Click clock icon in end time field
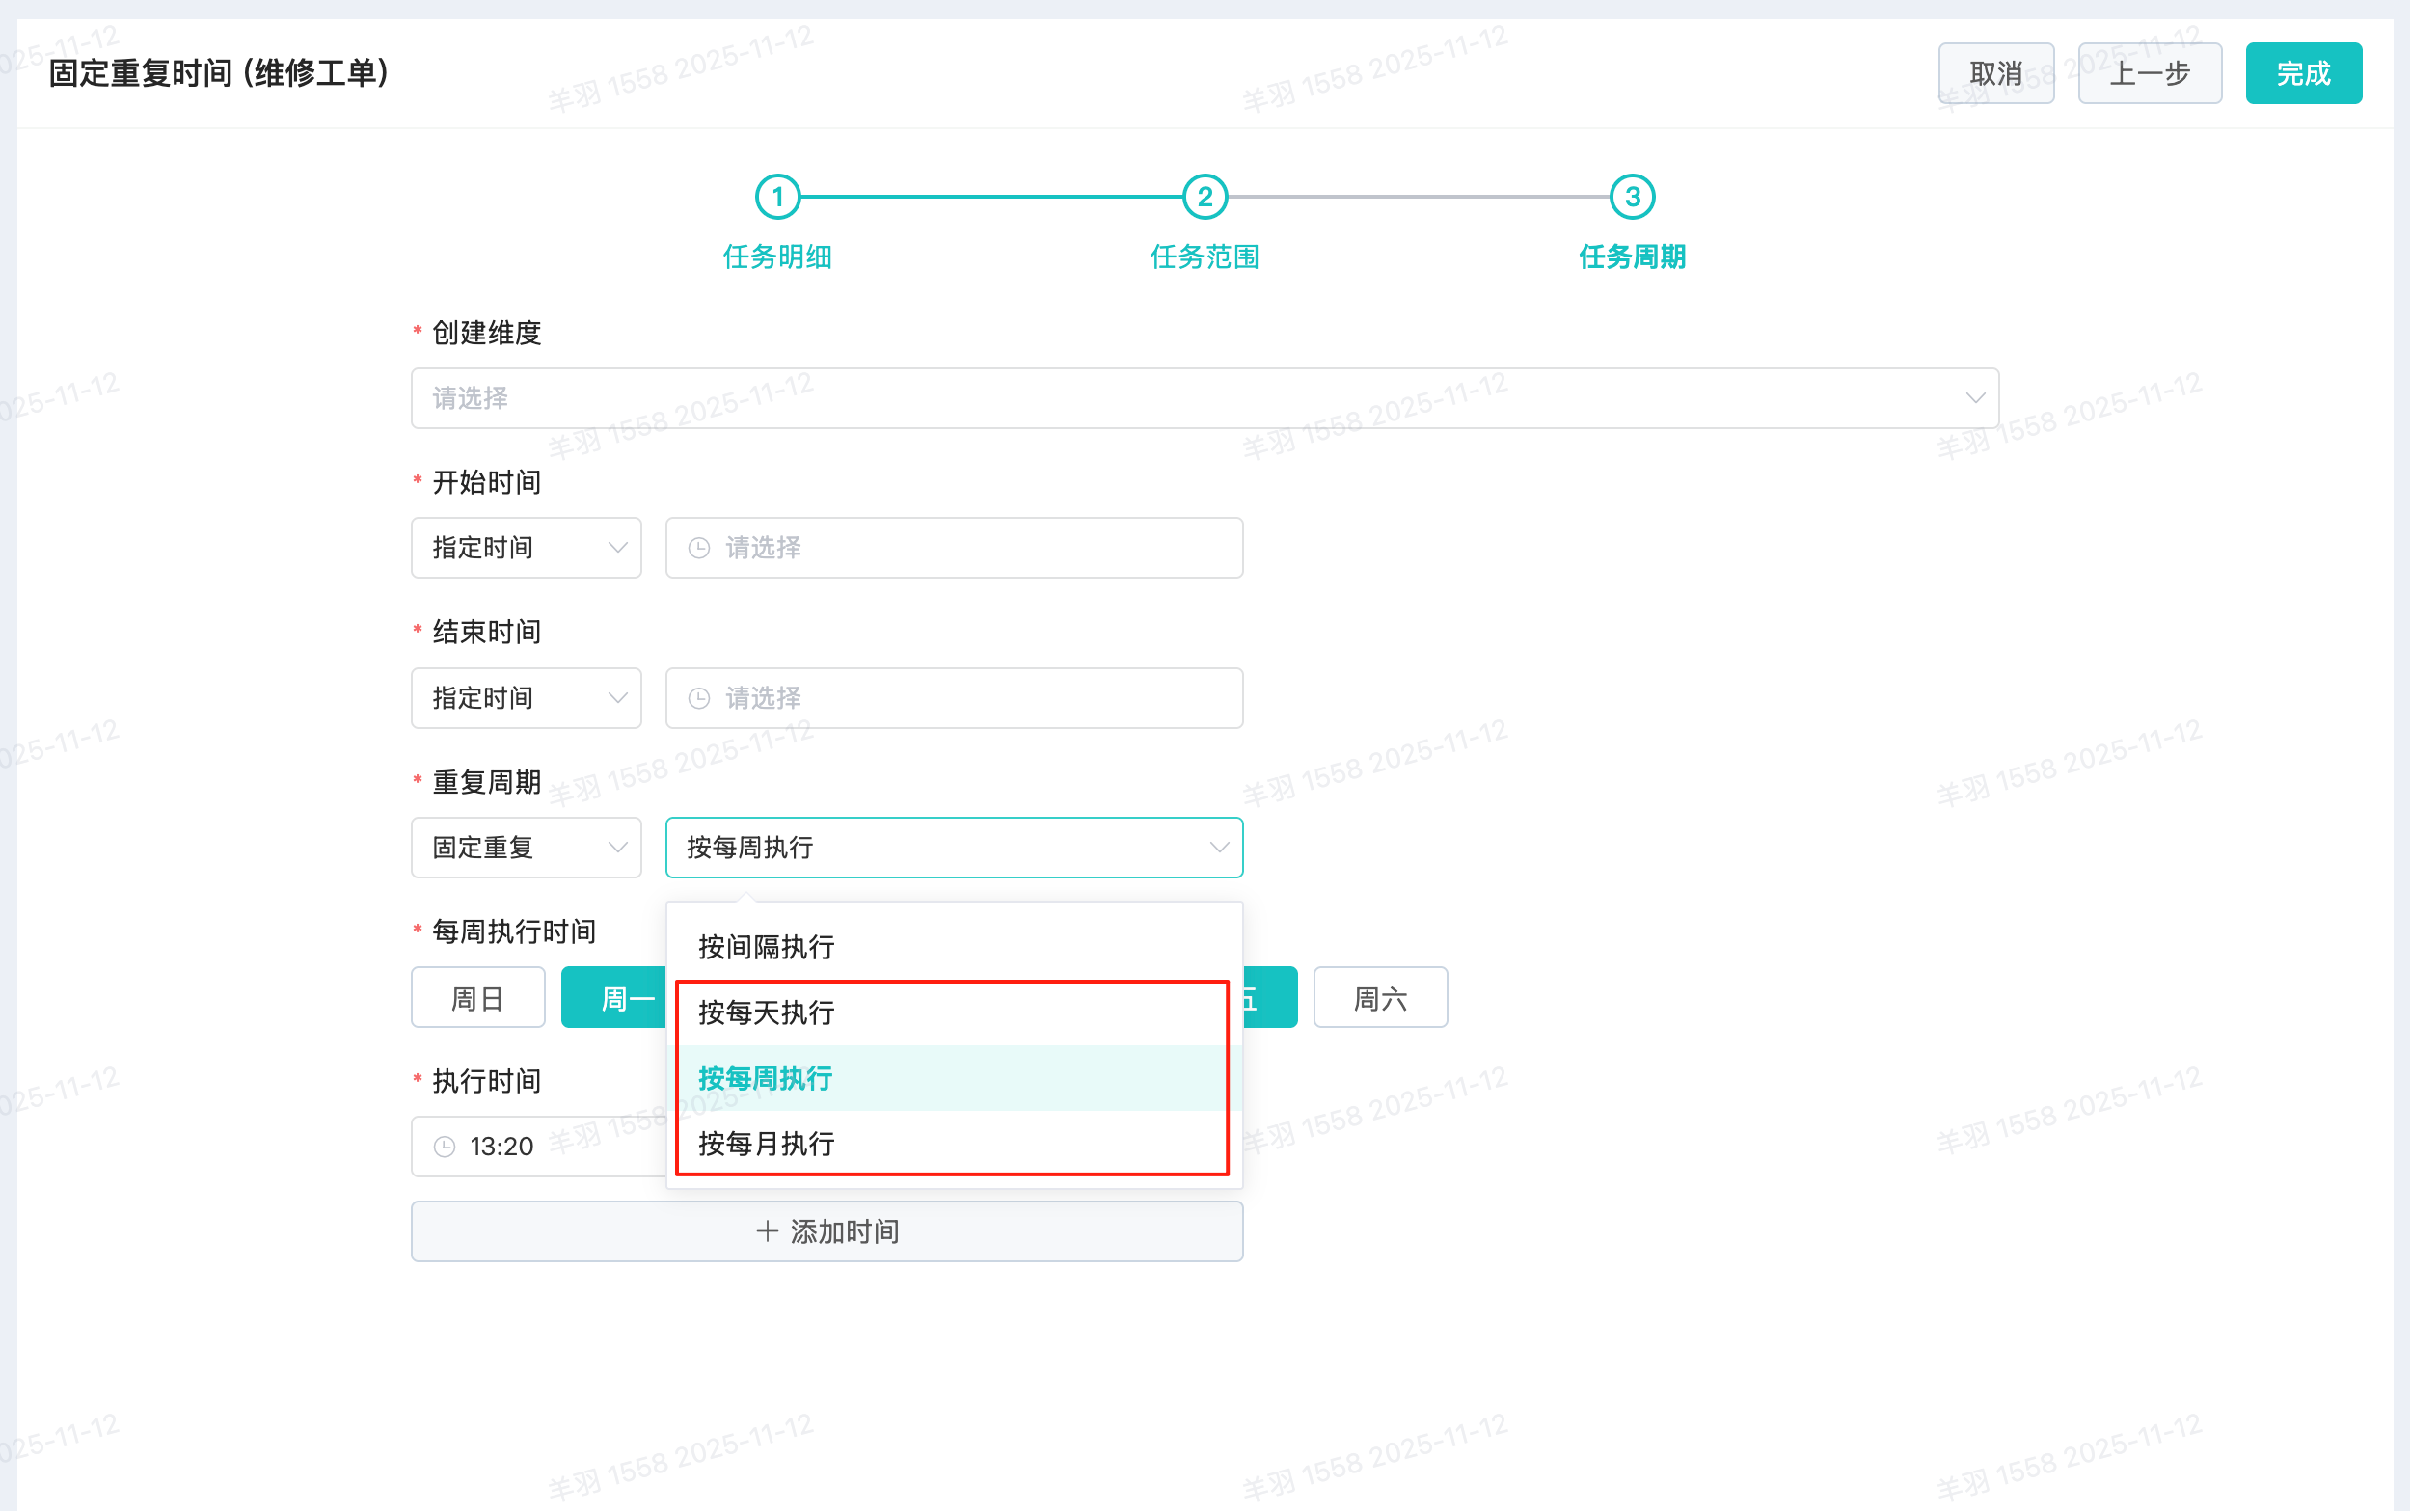This screenshot has height=1512, width=2411. click(x=699, y=698)
